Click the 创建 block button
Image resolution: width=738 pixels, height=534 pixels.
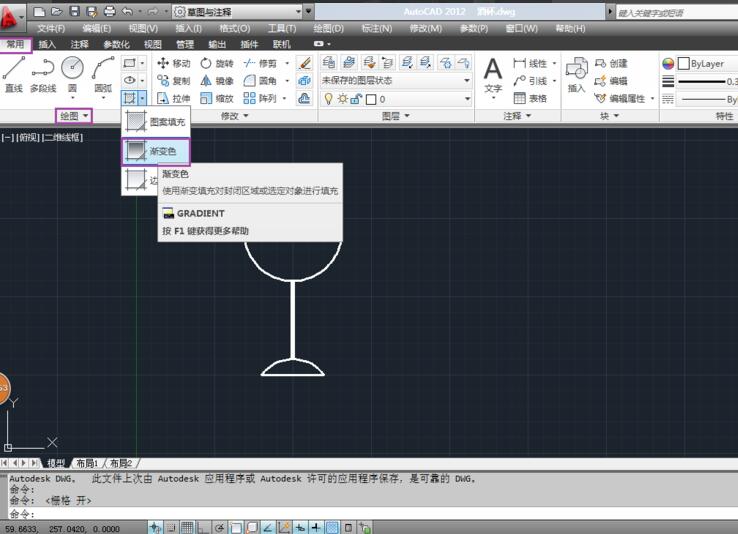click(610, 63)
